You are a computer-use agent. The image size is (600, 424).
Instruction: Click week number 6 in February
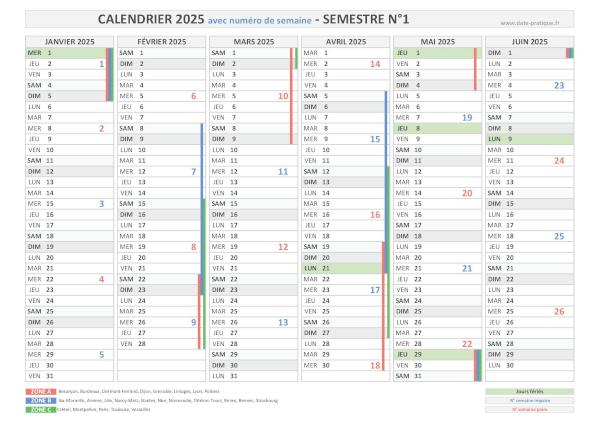(194, 96)
